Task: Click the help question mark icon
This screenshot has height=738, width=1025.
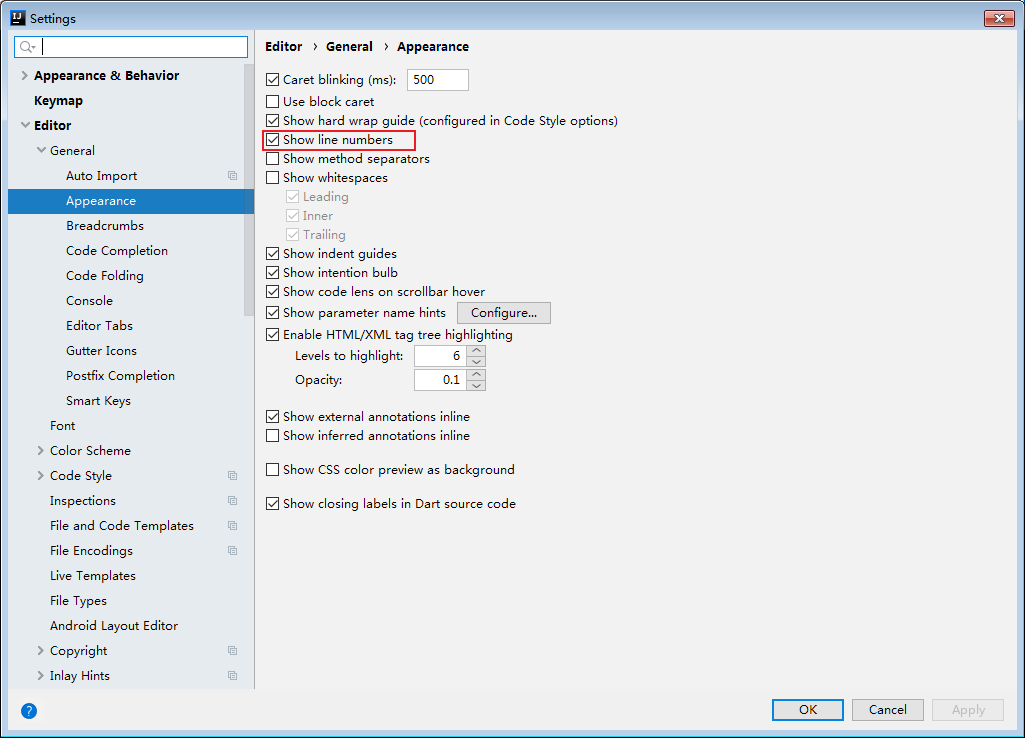Action: coord(29,711)
